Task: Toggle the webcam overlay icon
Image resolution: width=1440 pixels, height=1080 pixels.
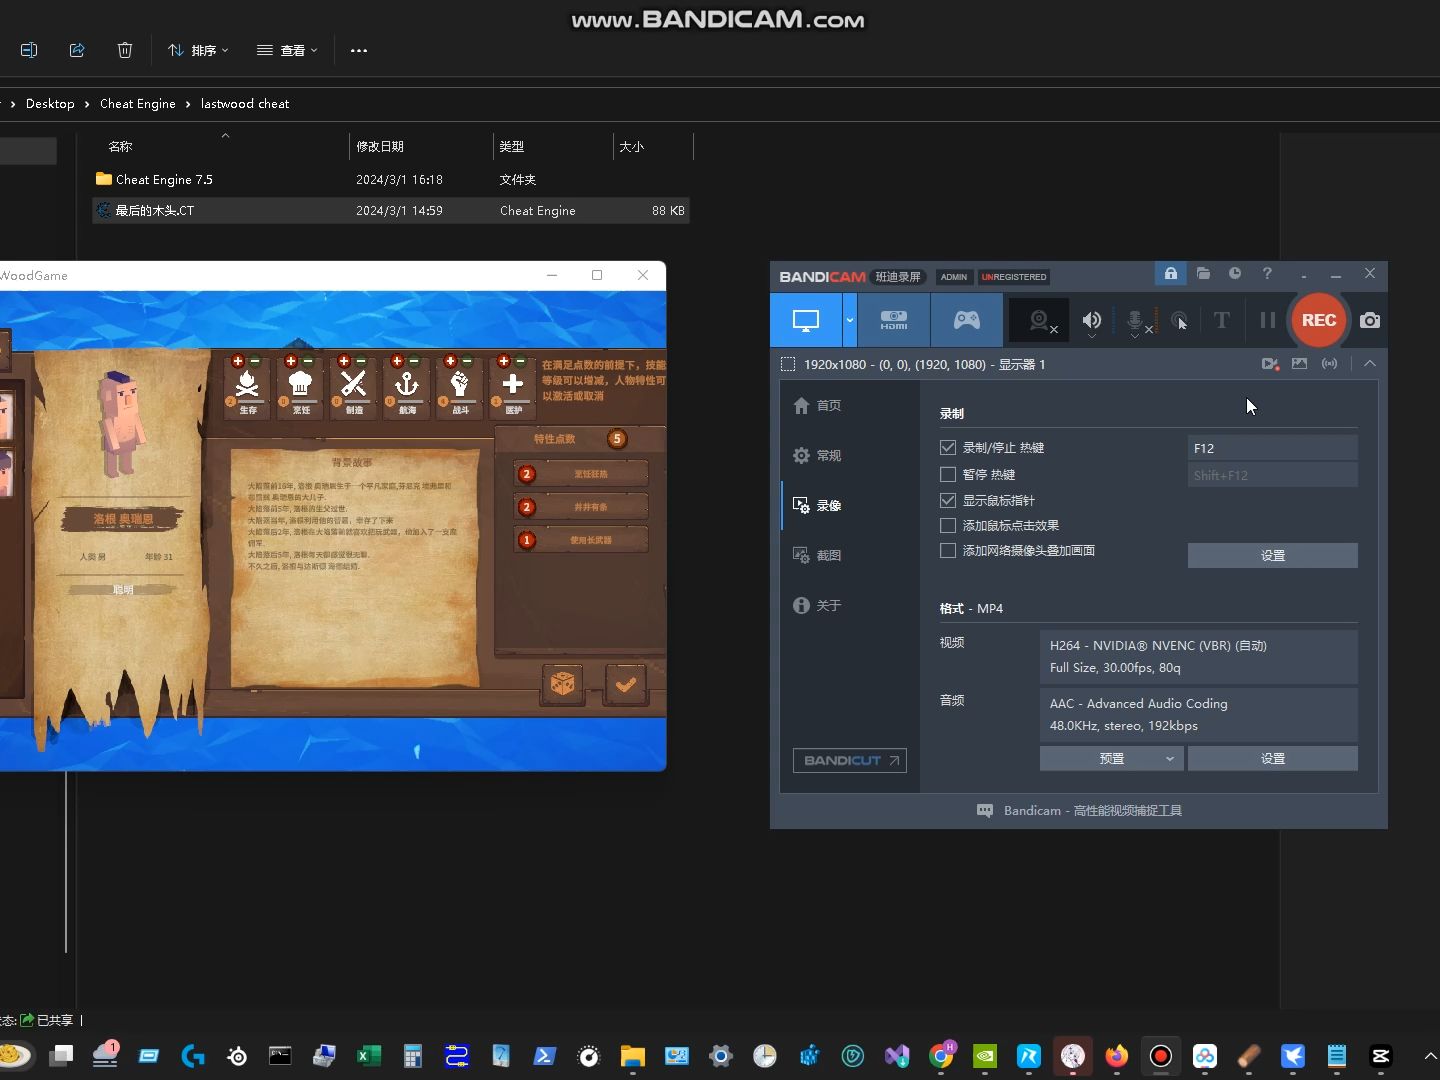Action: pos(1040,320)
